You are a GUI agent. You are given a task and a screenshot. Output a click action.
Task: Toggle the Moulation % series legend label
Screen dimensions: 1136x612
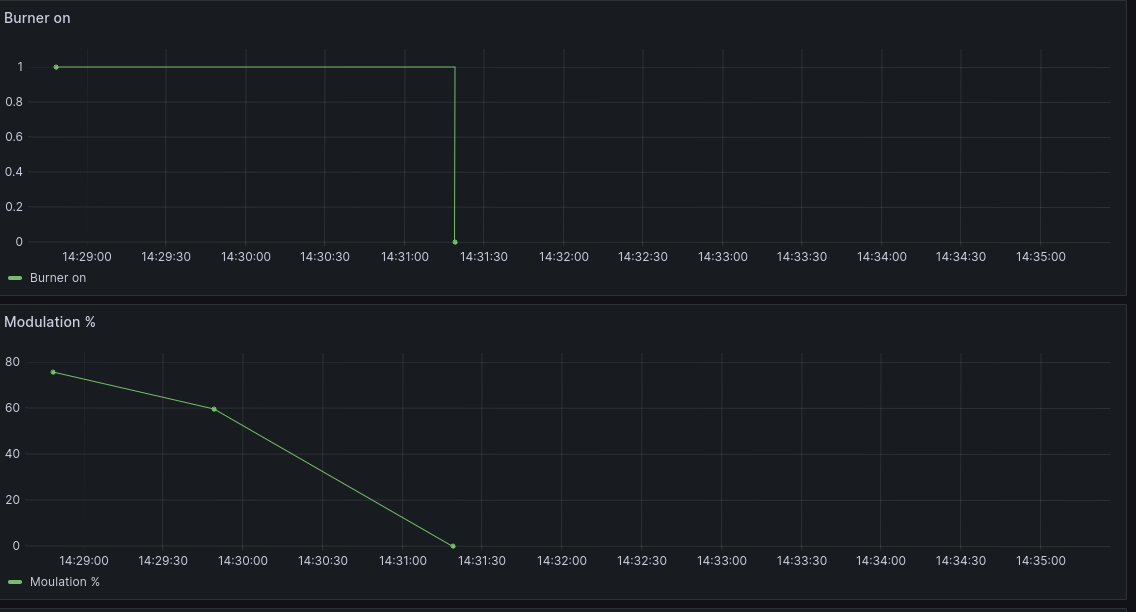coord(65,582)
